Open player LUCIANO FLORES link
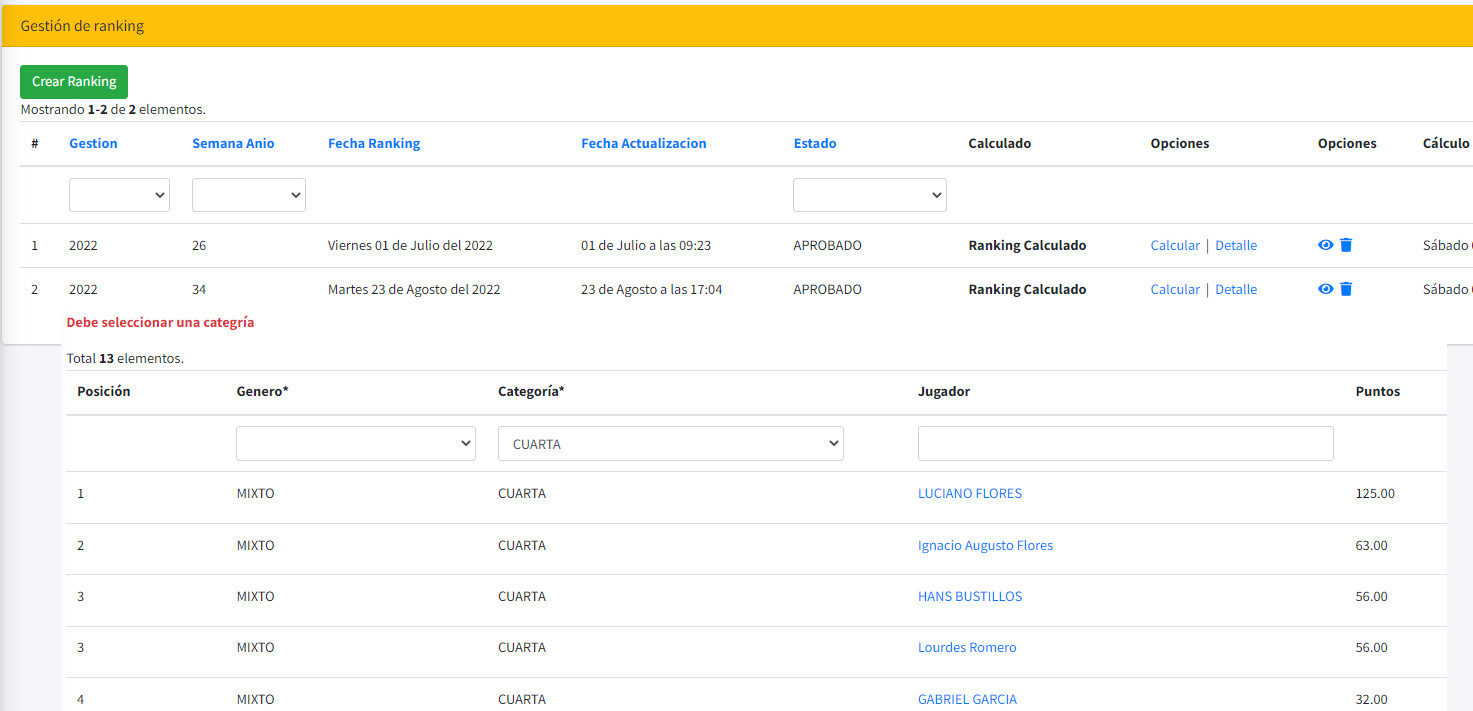 (x=969, y=493)
